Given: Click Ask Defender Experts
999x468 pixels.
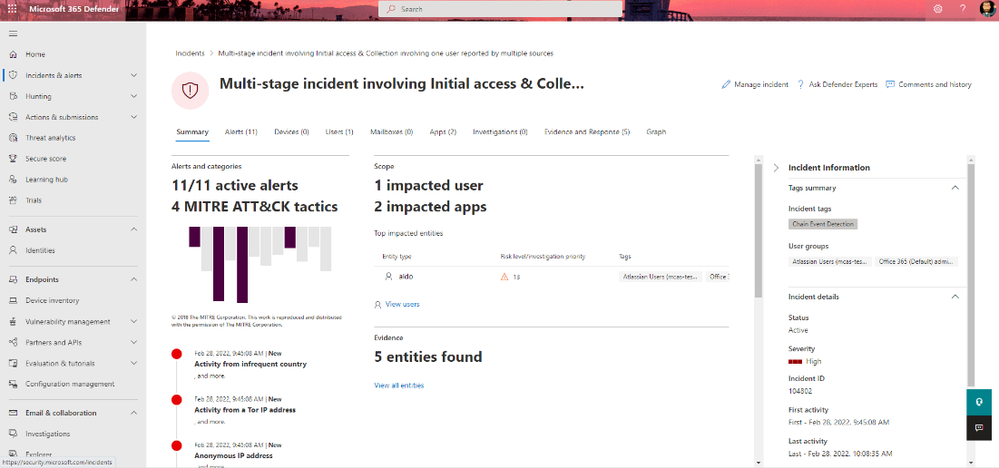Looking at the screenshot, I should coord(837,84).
